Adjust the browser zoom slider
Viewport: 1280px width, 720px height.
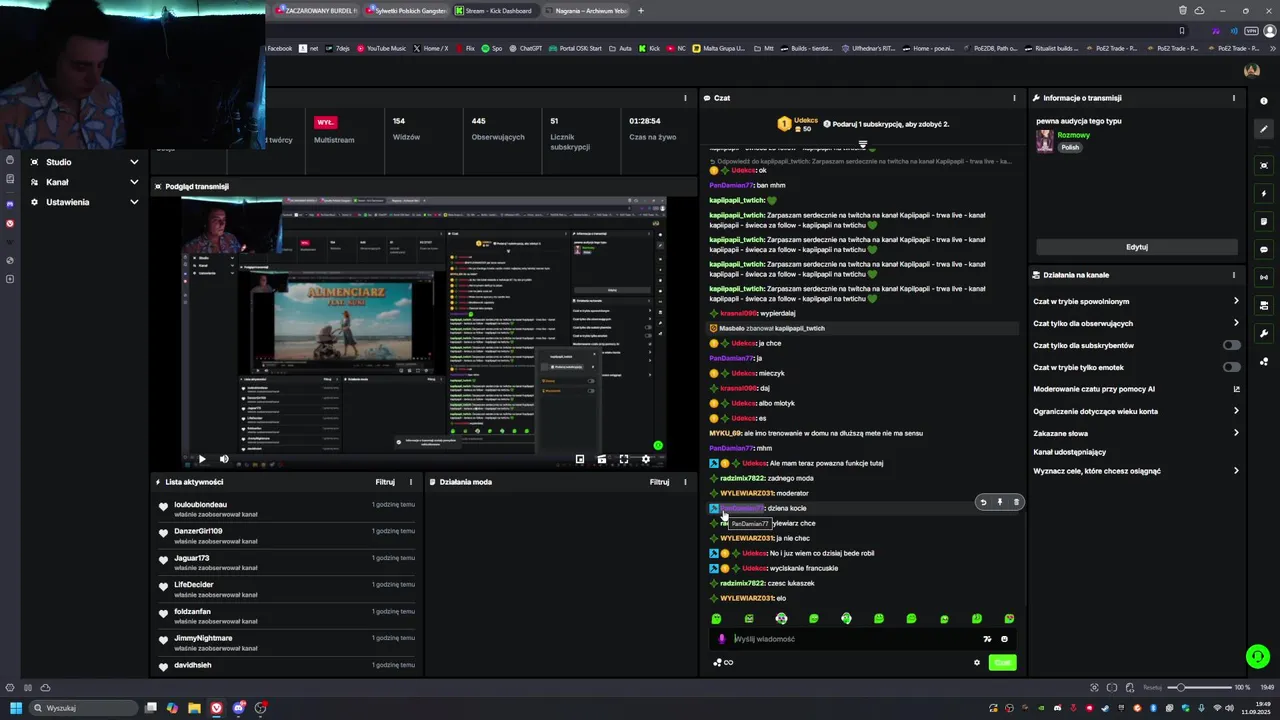pos(1203,687)
